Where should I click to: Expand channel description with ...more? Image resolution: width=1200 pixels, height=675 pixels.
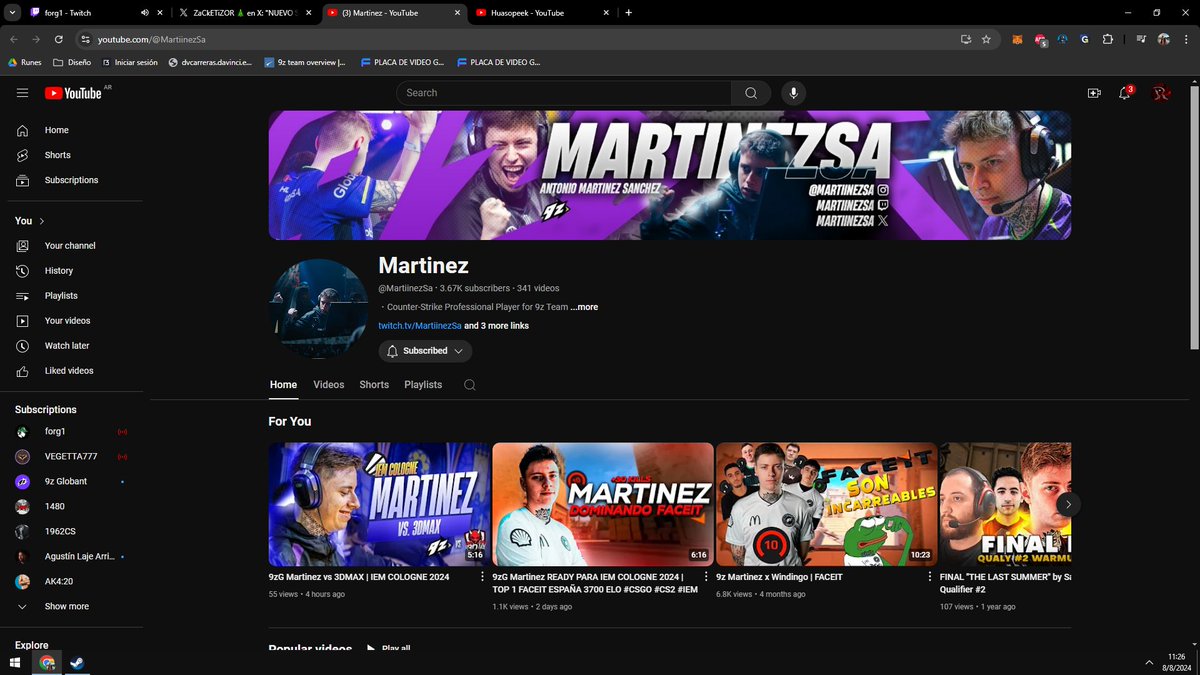pyautogui.click(x=585, y=307)
